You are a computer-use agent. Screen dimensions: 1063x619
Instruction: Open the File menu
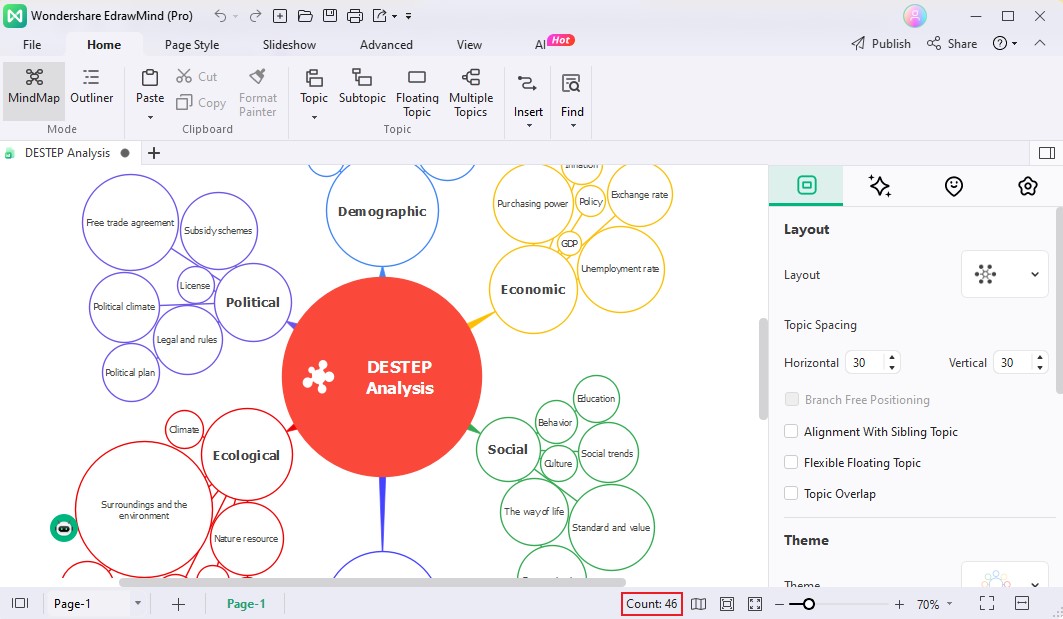(x=32, y=45)
